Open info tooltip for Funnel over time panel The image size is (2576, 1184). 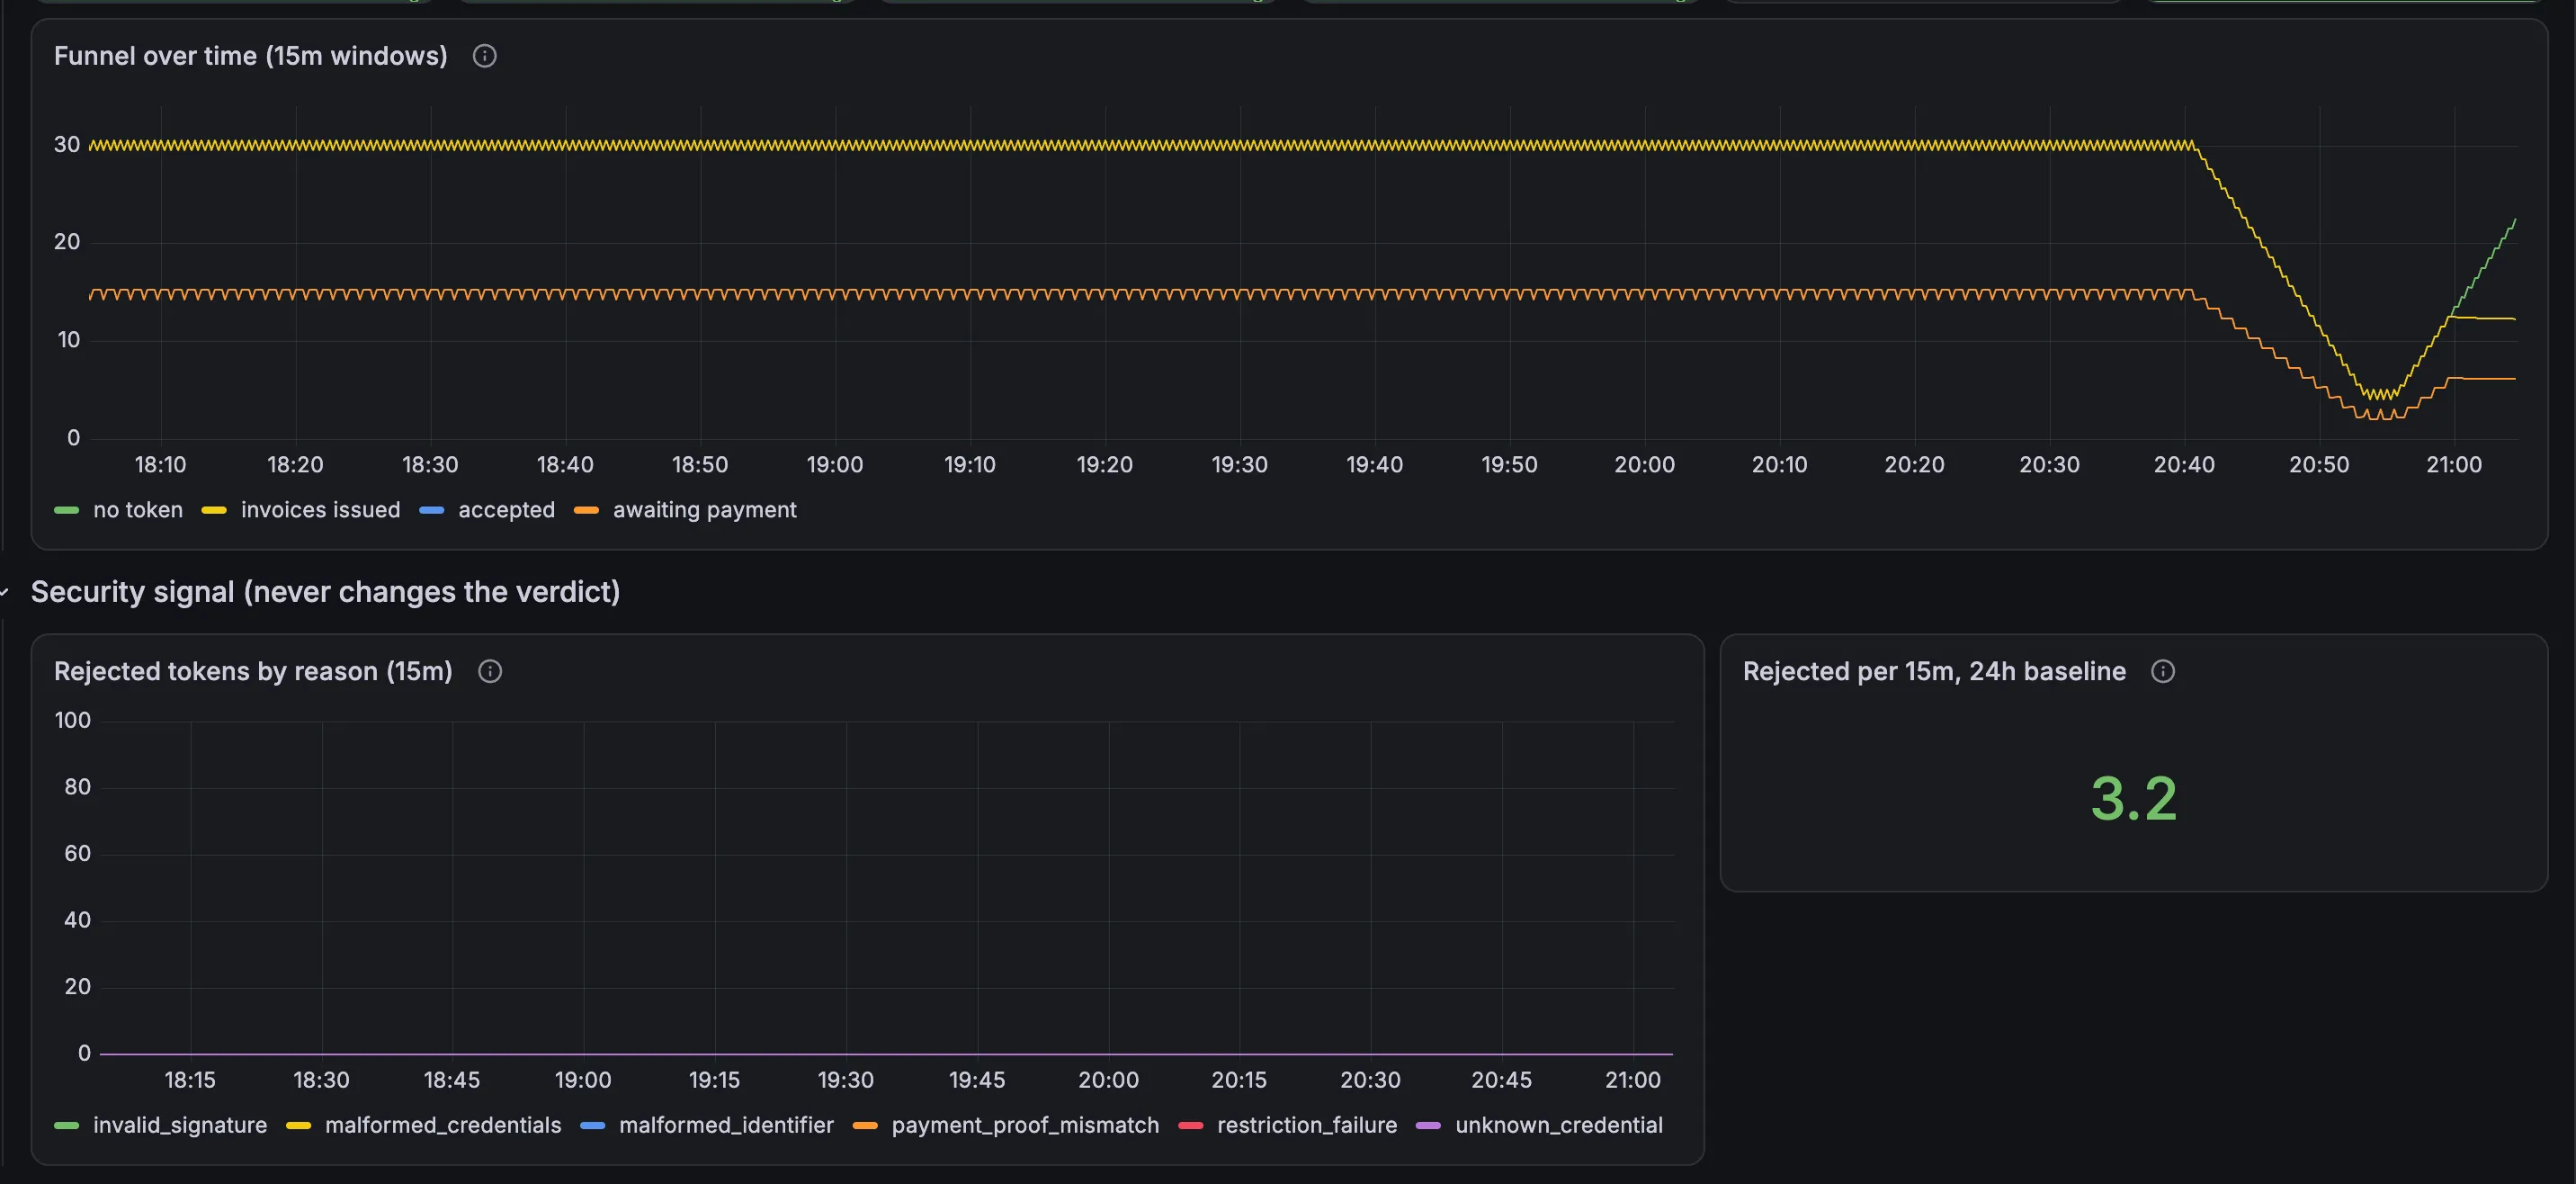pos(484,56)
